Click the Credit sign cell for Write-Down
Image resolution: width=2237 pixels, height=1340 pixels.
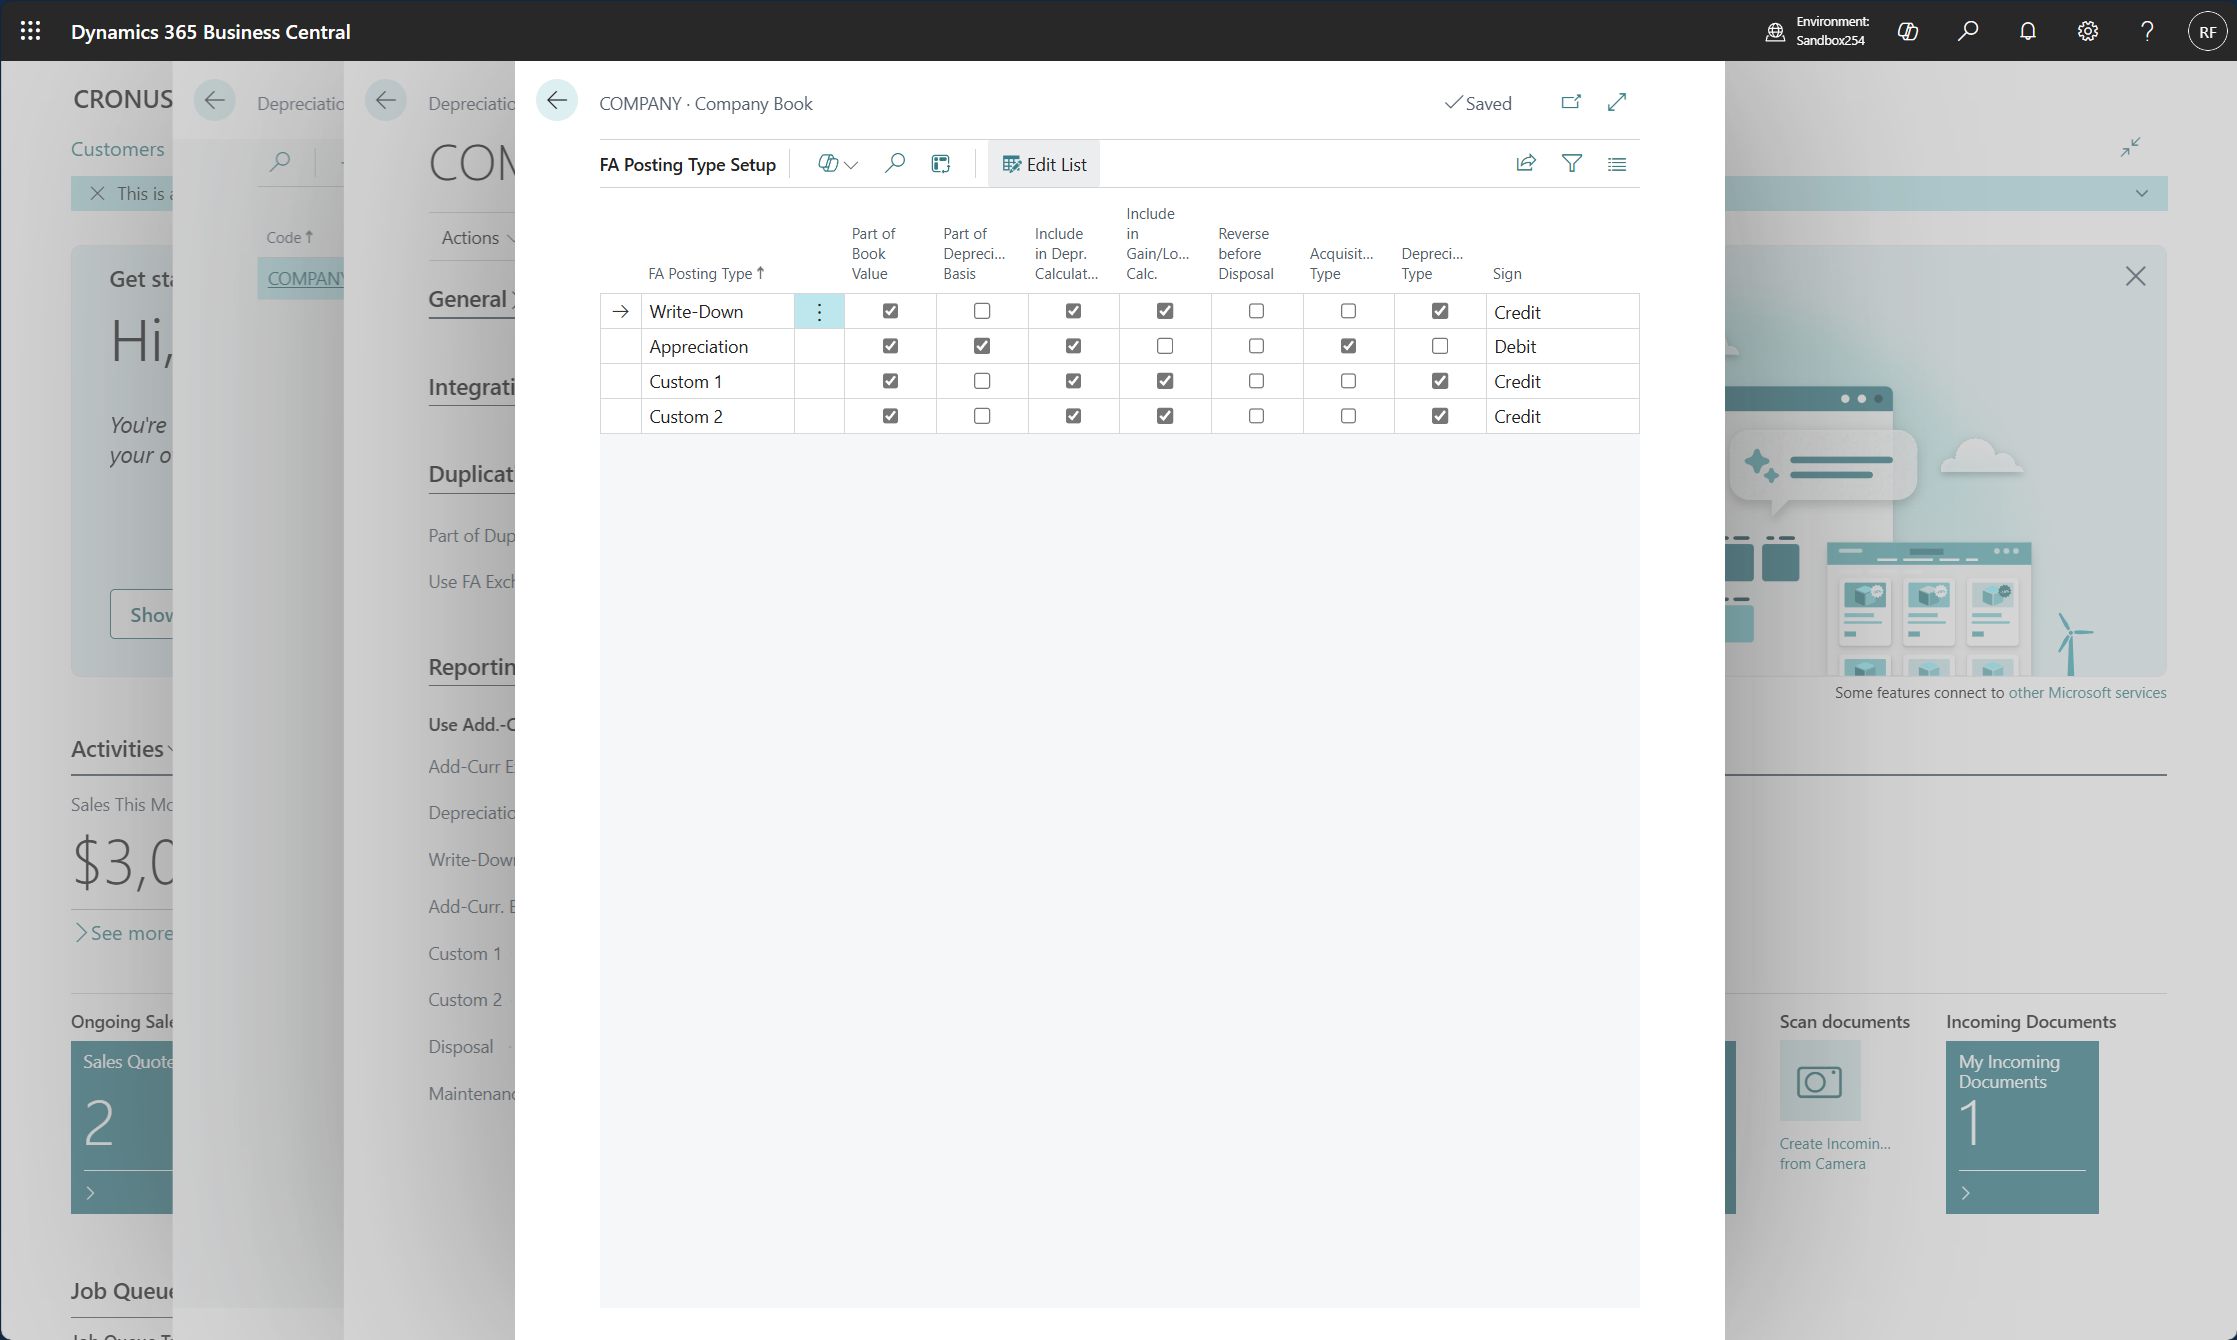coord(1562,312)
